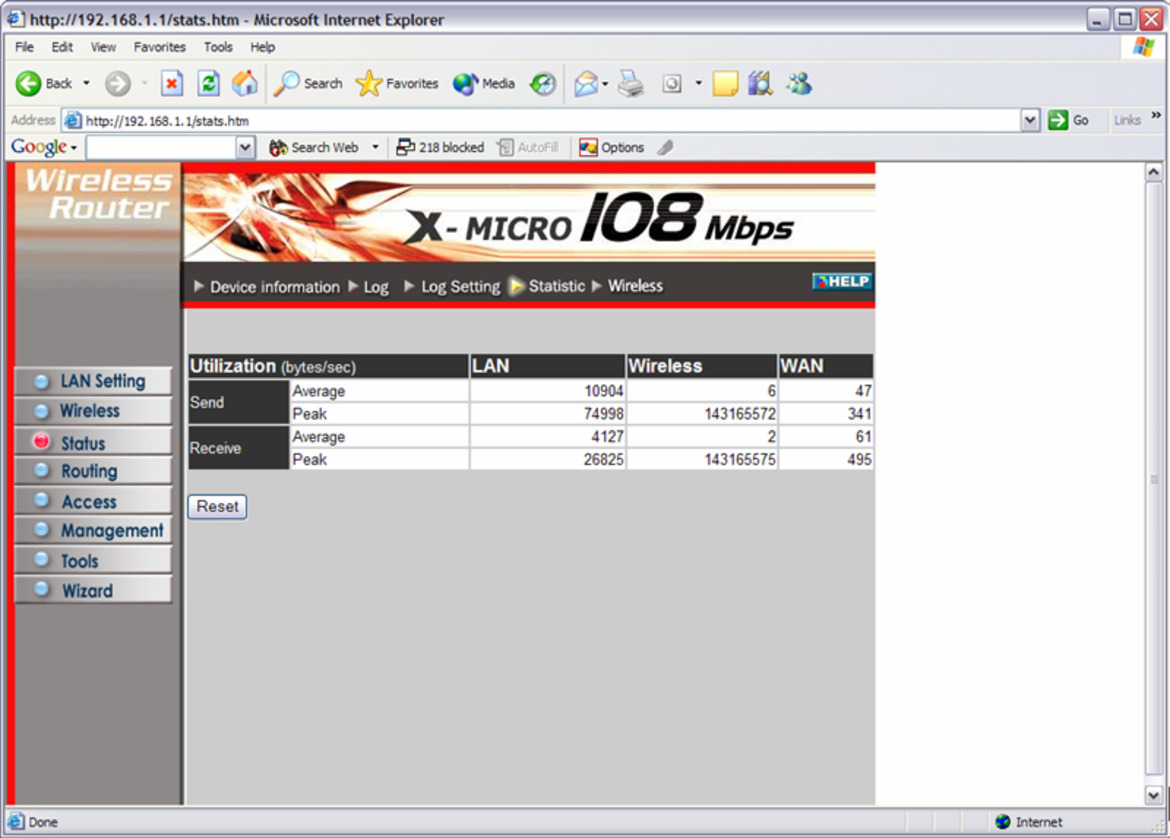The image size is (1170, 838).
Task: Open Status in the sidebar
Action: (93, 443)
